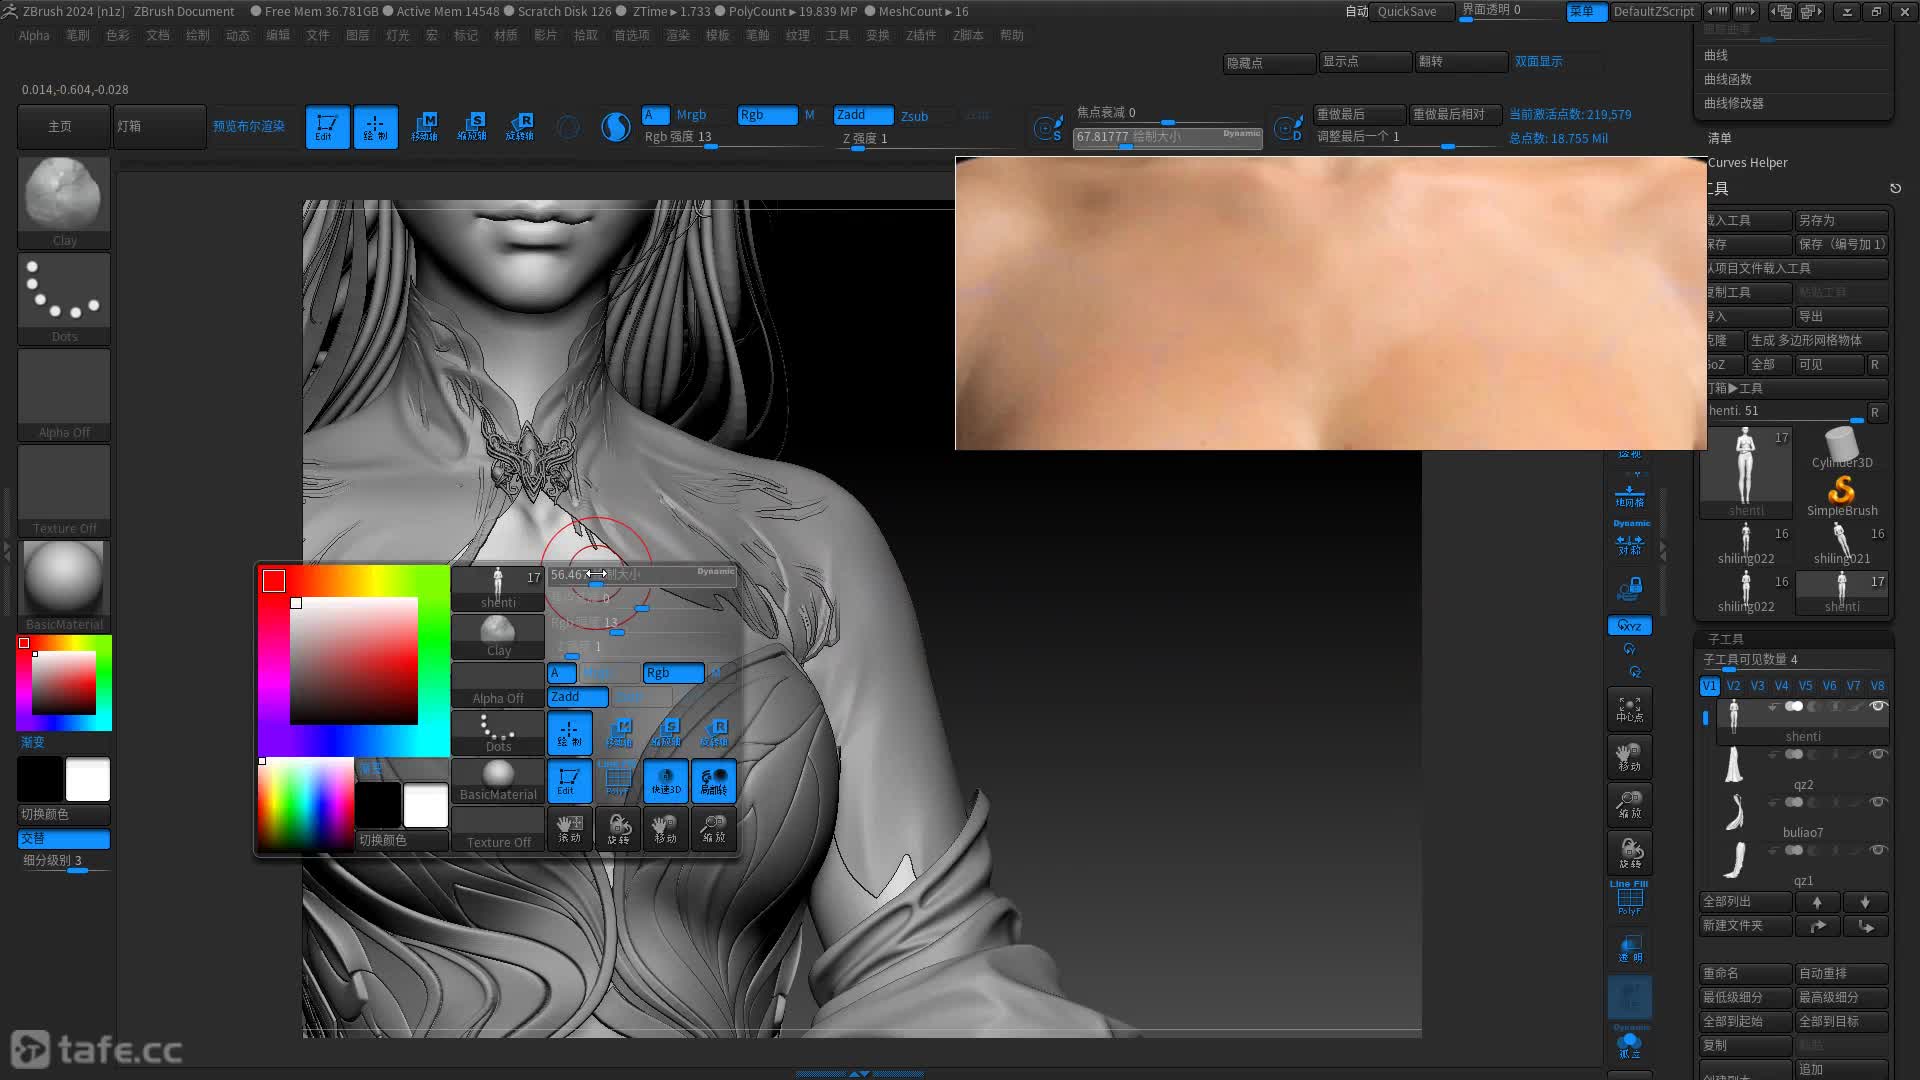Toggle the Rgb mode in top toolbar
Viewport: 1920px width, 1080px height.
coord(768,115)
